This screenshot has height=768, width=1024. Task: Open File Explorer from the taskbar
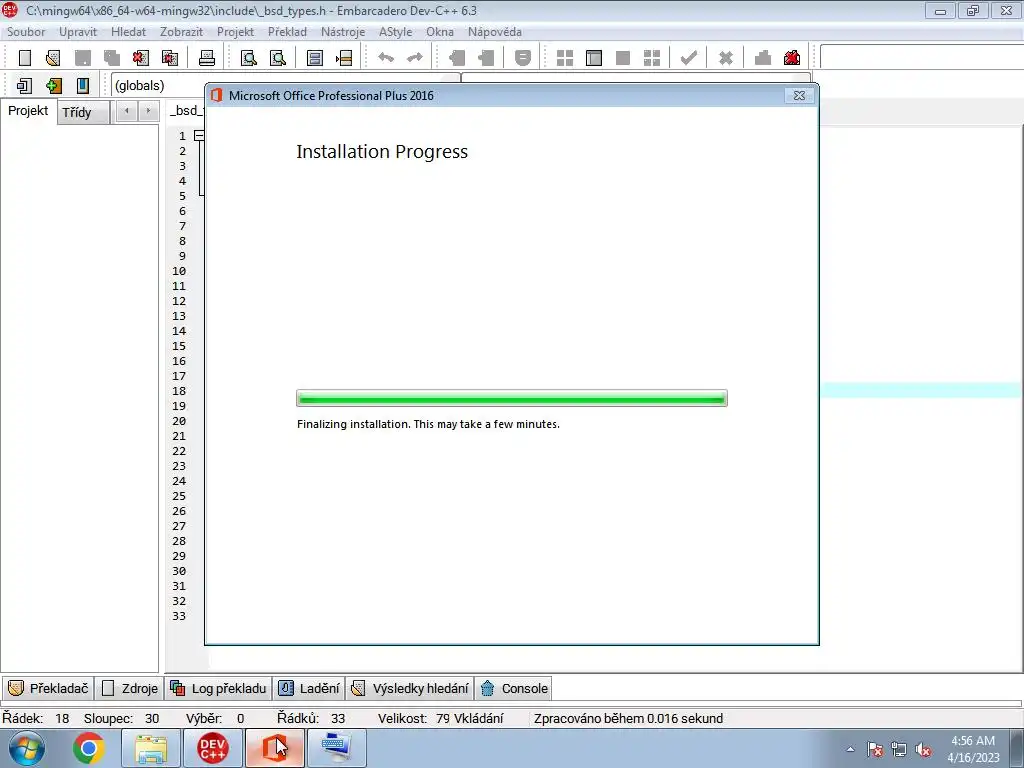[x=151, y=748]
